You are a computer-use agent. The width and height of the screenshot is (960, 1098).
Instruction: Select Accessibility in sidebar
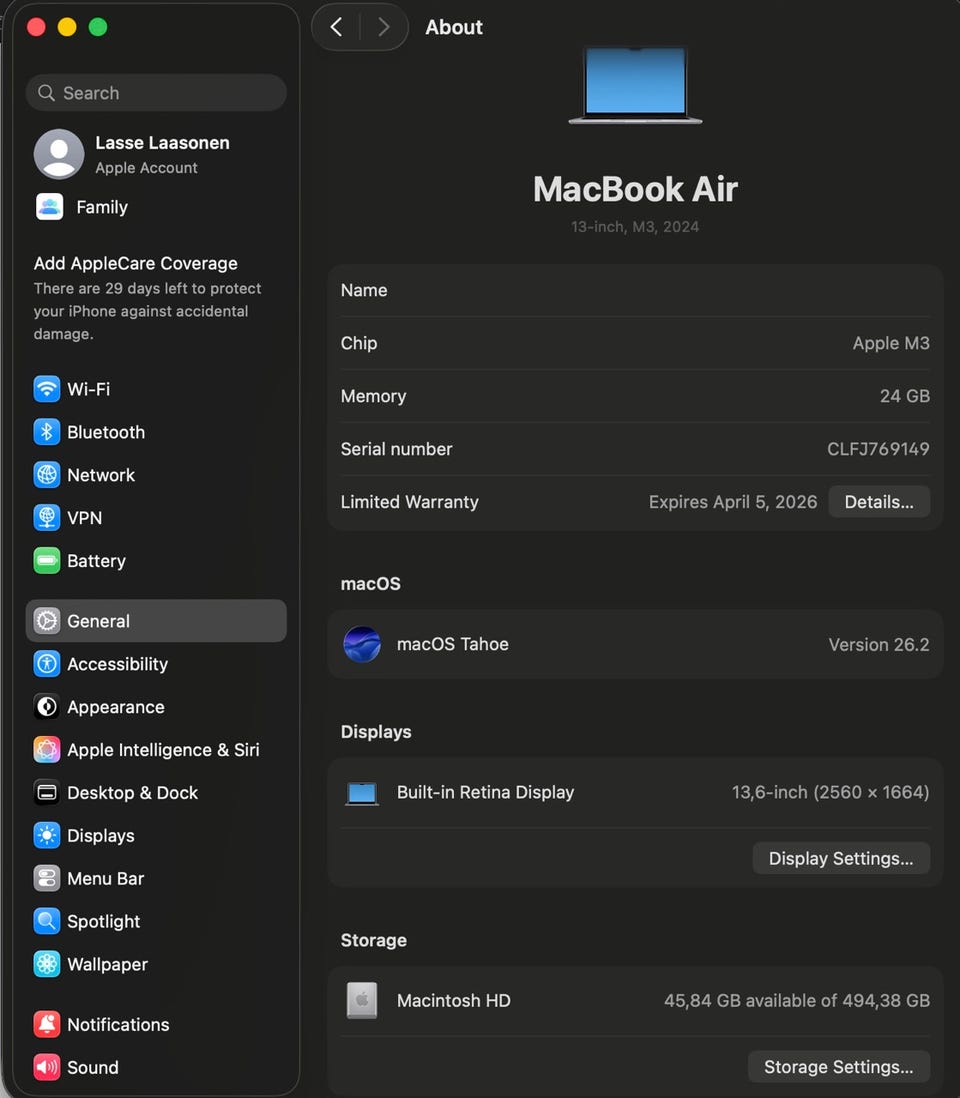(x=156, y=664)
